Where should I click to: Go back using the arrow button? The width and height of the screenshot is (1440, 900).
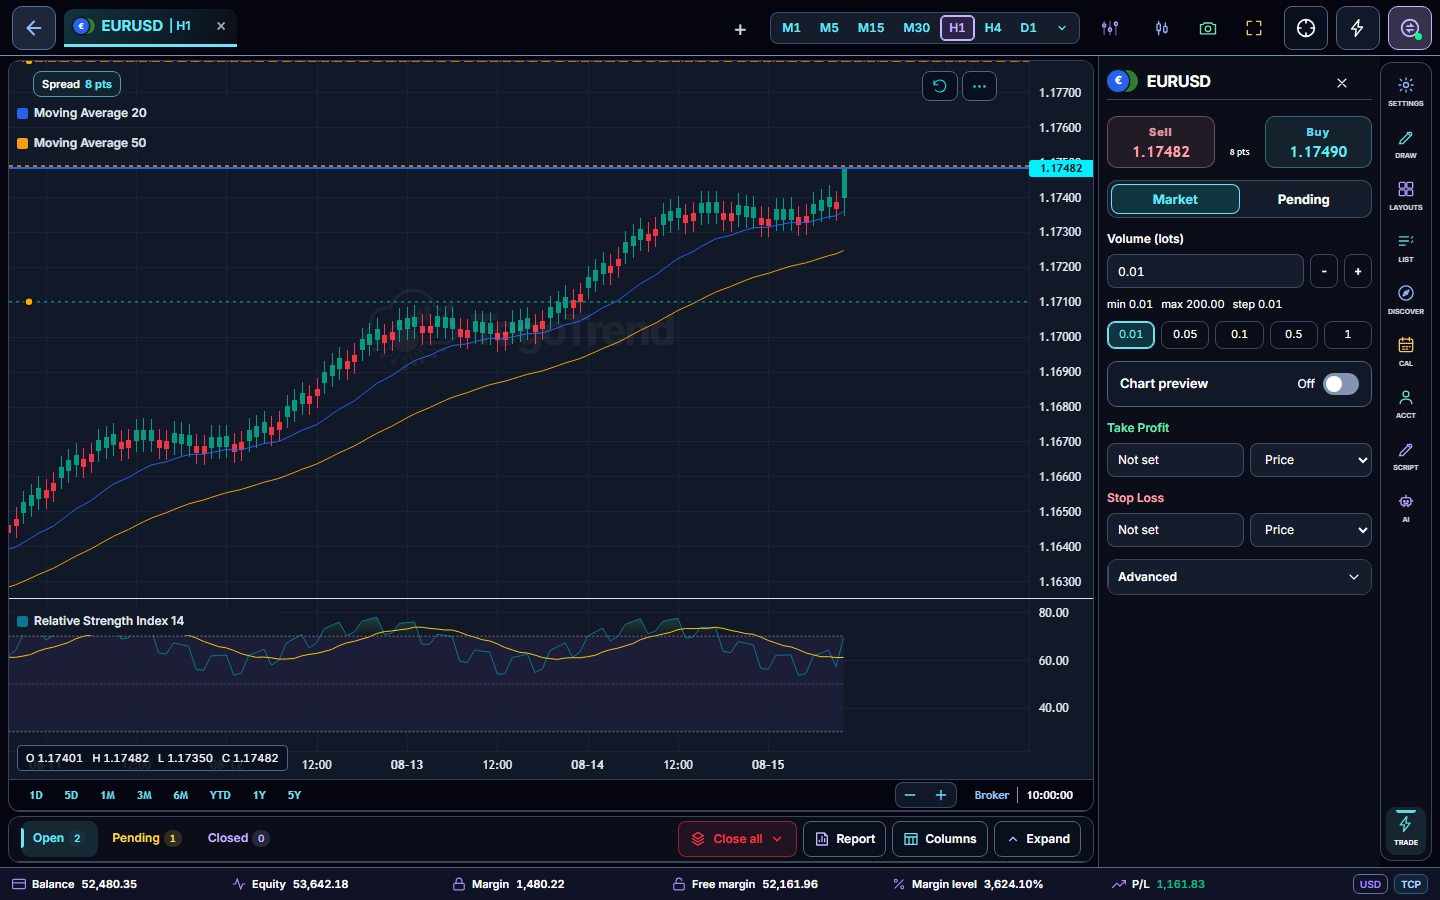(x=34, y=28)
